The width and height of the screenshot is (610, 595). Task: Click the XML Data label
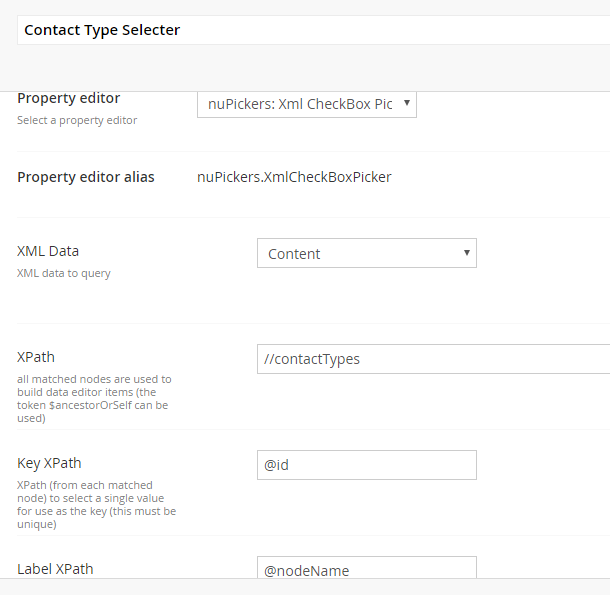[x=48, y=252]
